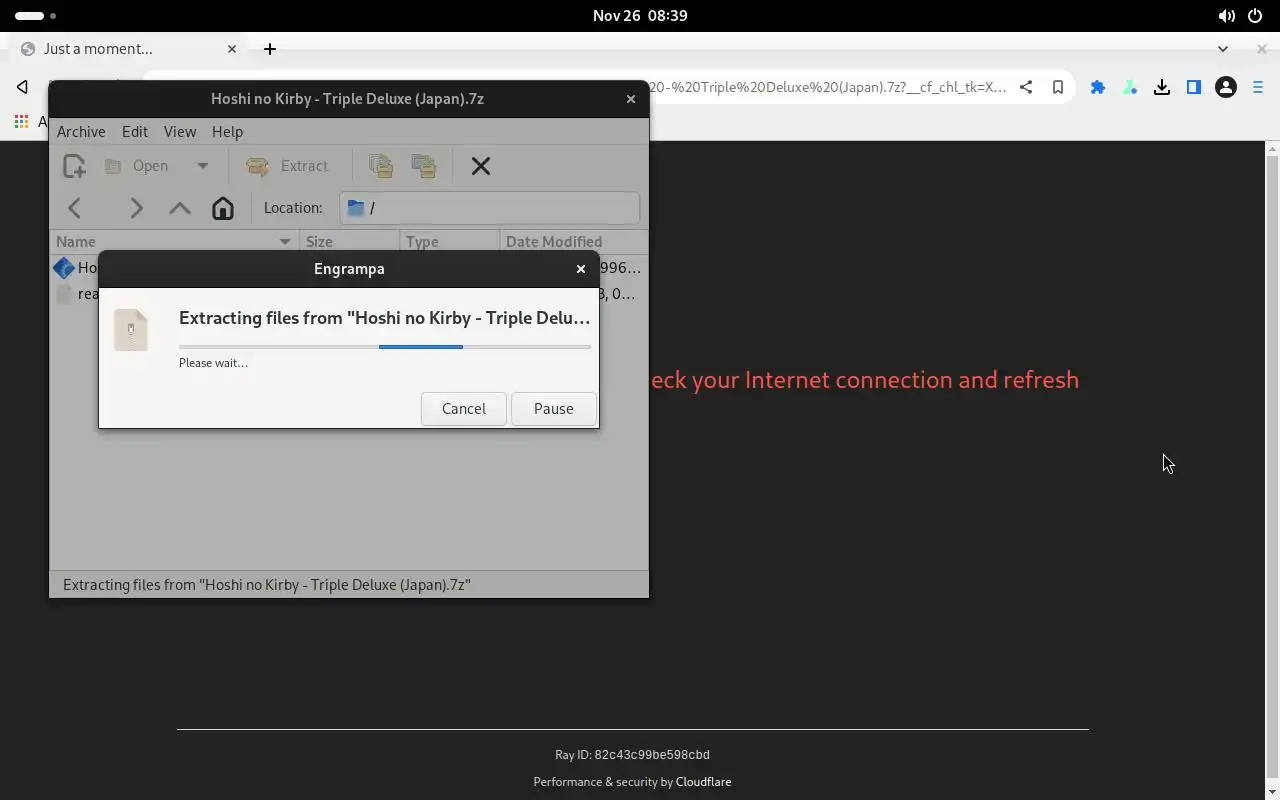Sort by the Size column header
The image size is (1280, 800).
point(349,241)
